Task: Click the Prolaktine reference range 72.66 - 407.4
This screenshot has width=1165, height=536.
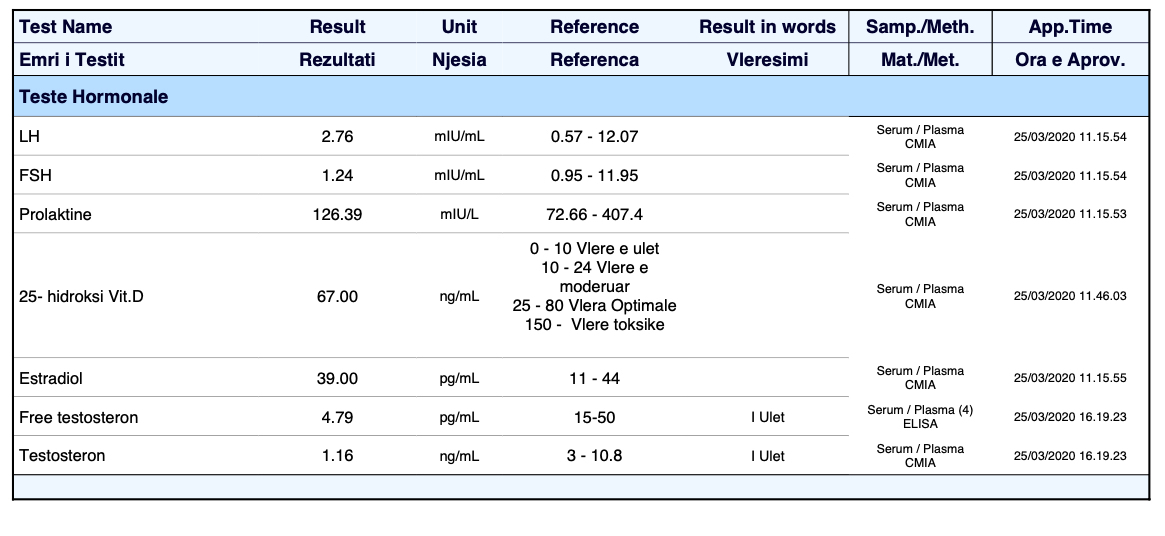Action: tap(594, 214)
